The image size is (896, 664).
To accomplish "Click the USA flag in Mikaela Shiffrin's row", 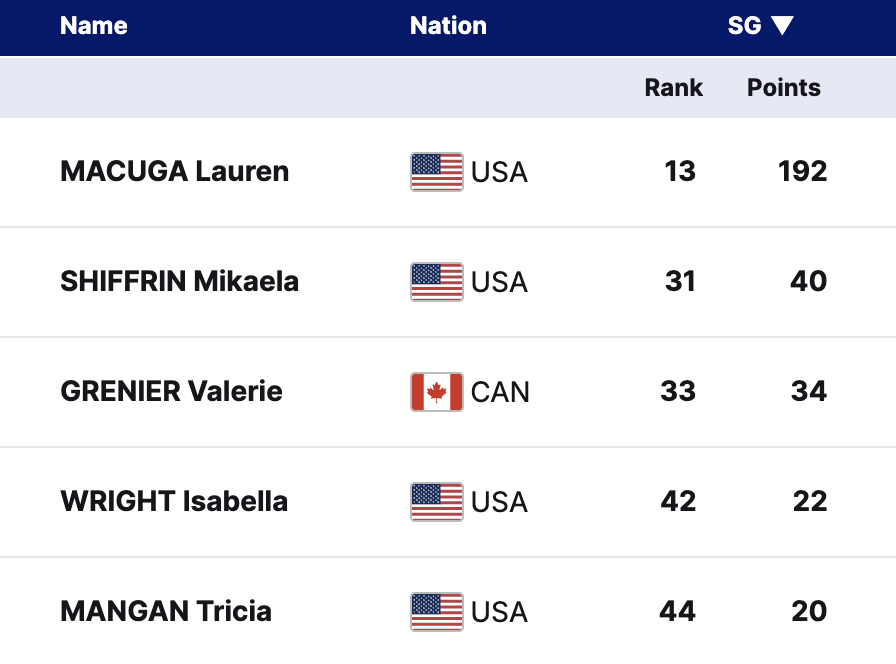I will [436, 282].
